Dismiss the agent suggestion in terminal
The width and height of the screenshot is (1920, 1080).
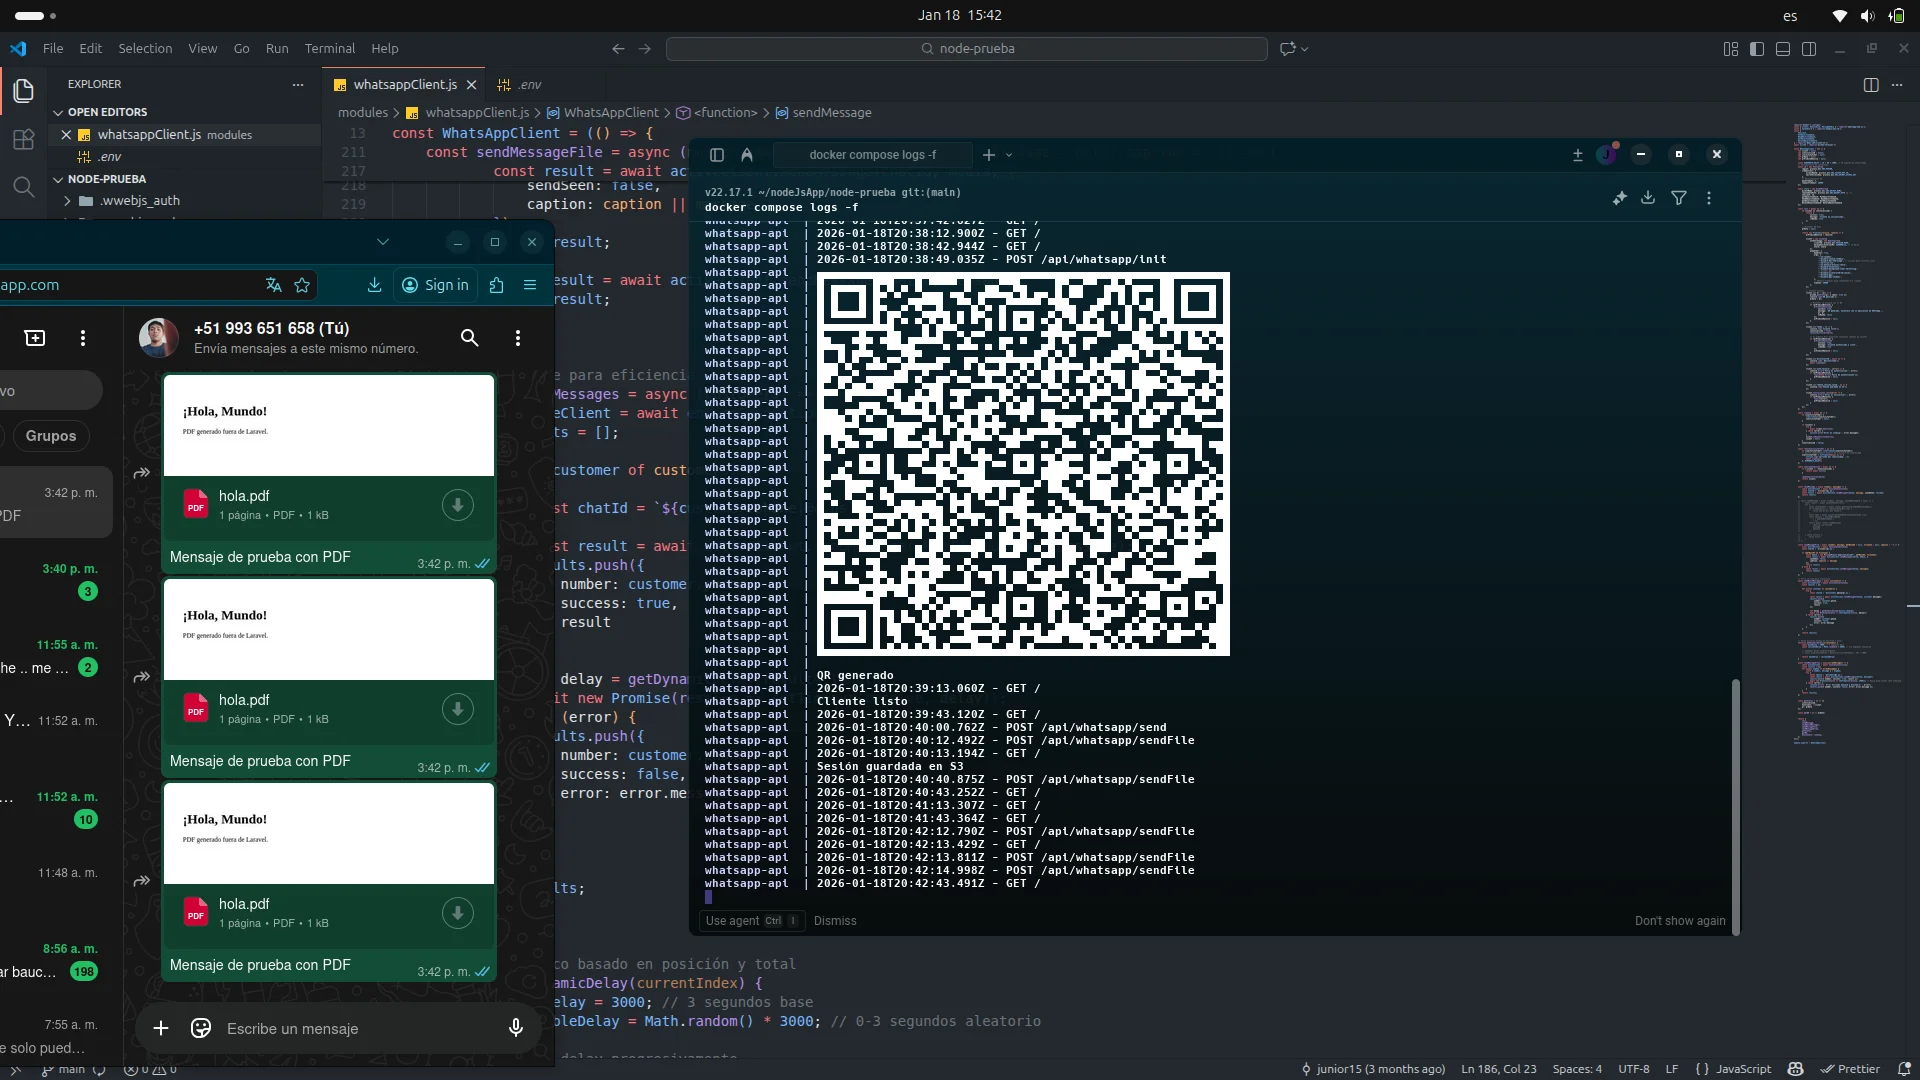pos(835,921)
